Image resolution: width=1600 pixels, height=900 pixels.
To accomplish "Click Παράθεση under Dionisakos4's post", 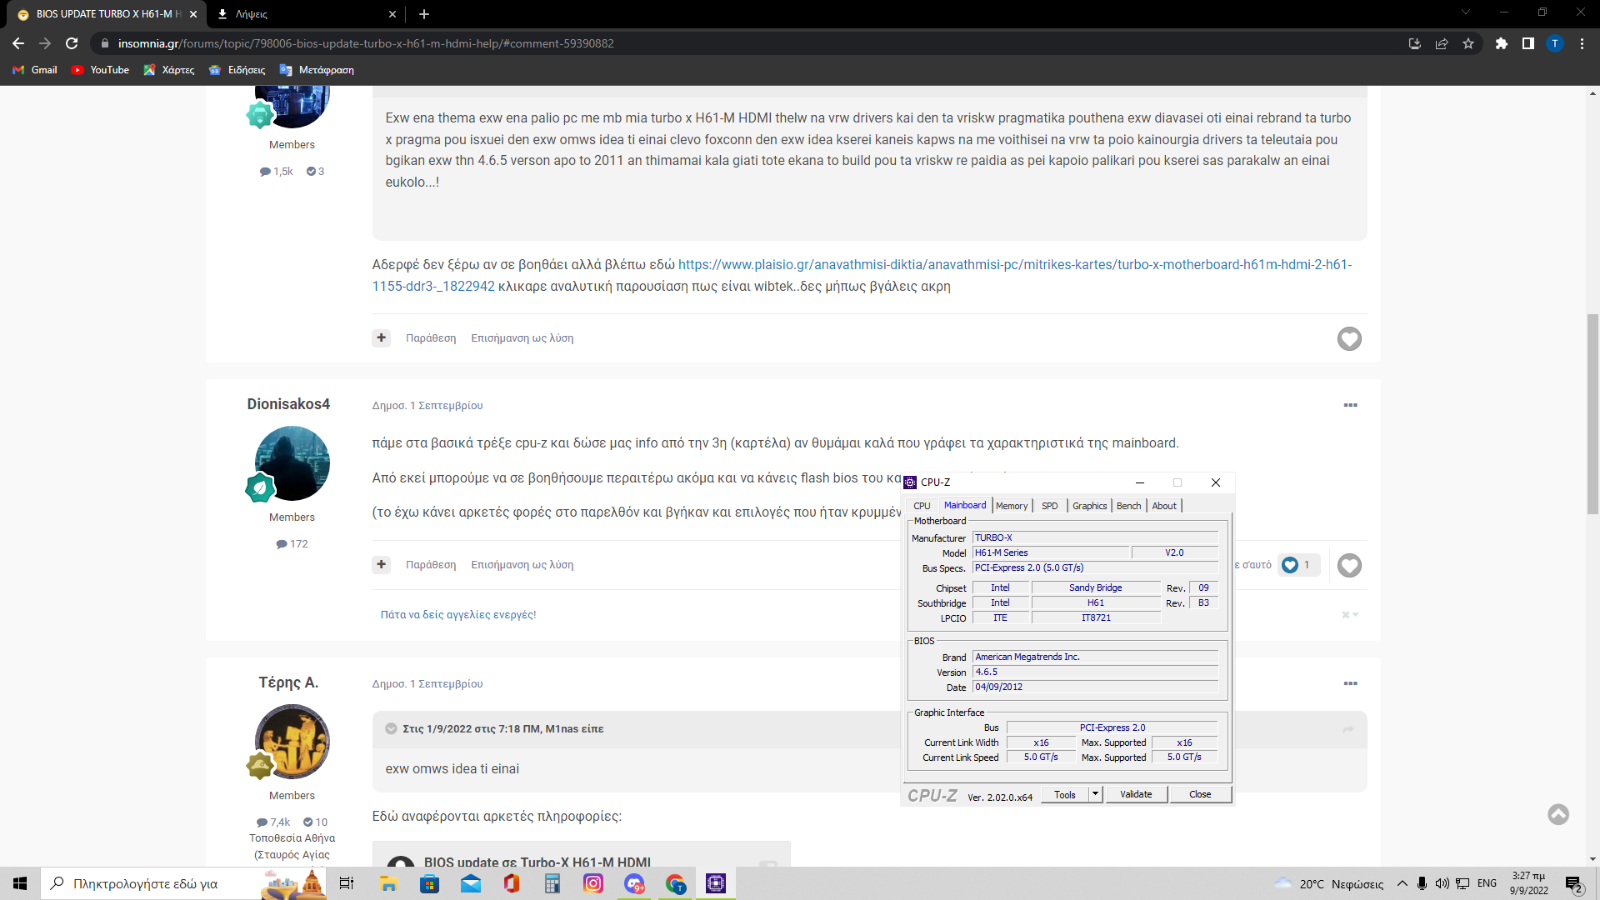I will point(431,565).
